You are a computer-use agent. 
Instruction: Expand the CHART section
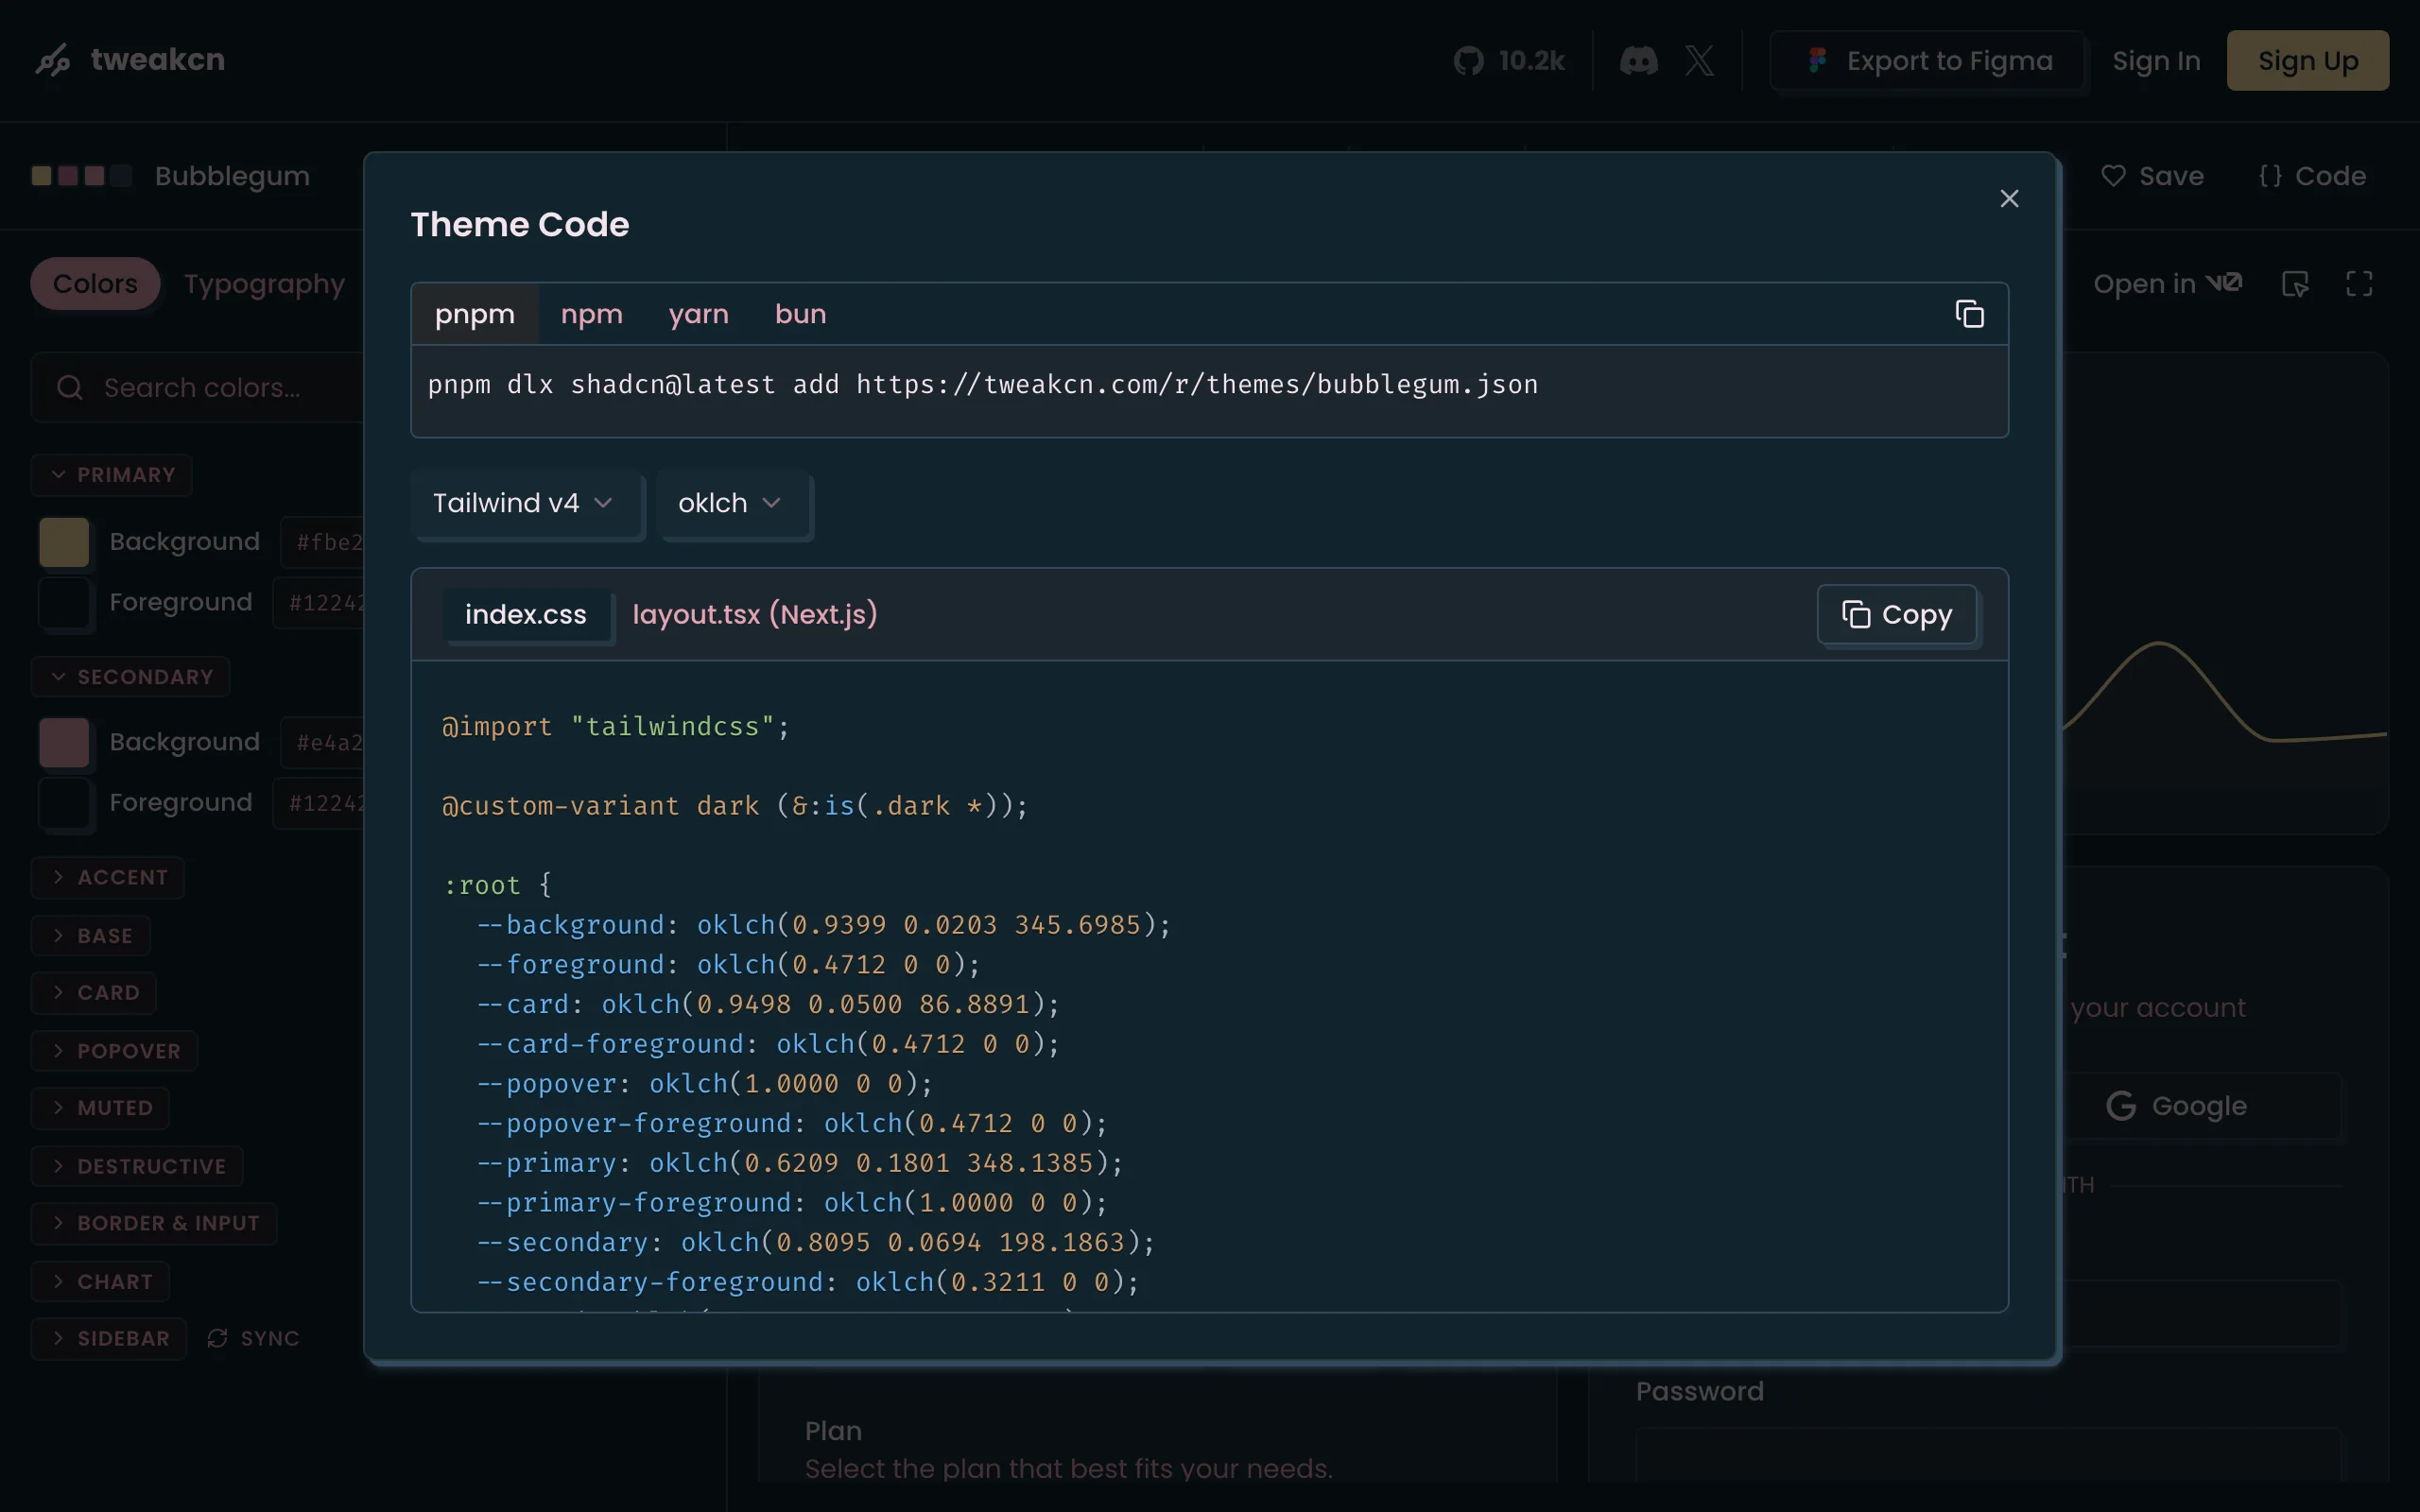100,1282
